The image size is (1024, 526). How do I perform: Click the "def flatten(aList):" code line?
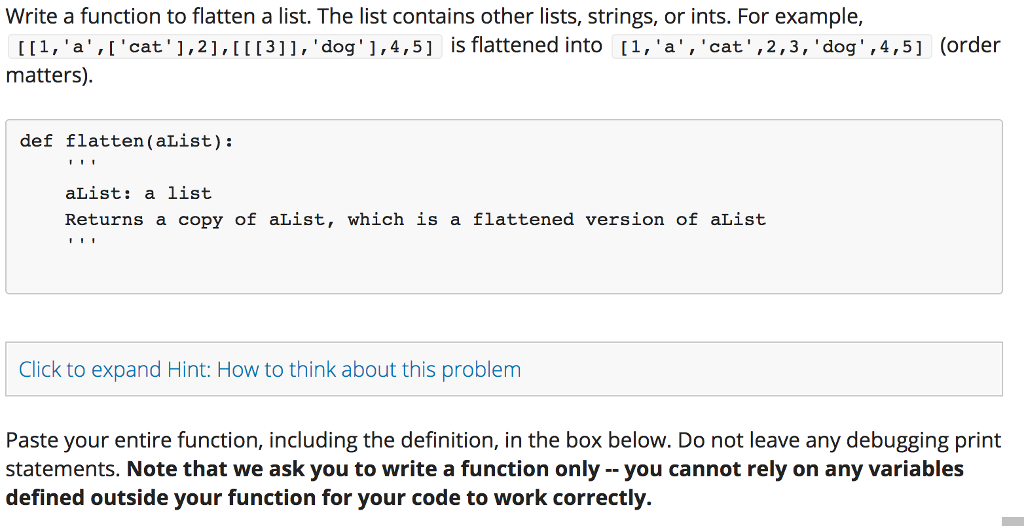pos(126,141)
